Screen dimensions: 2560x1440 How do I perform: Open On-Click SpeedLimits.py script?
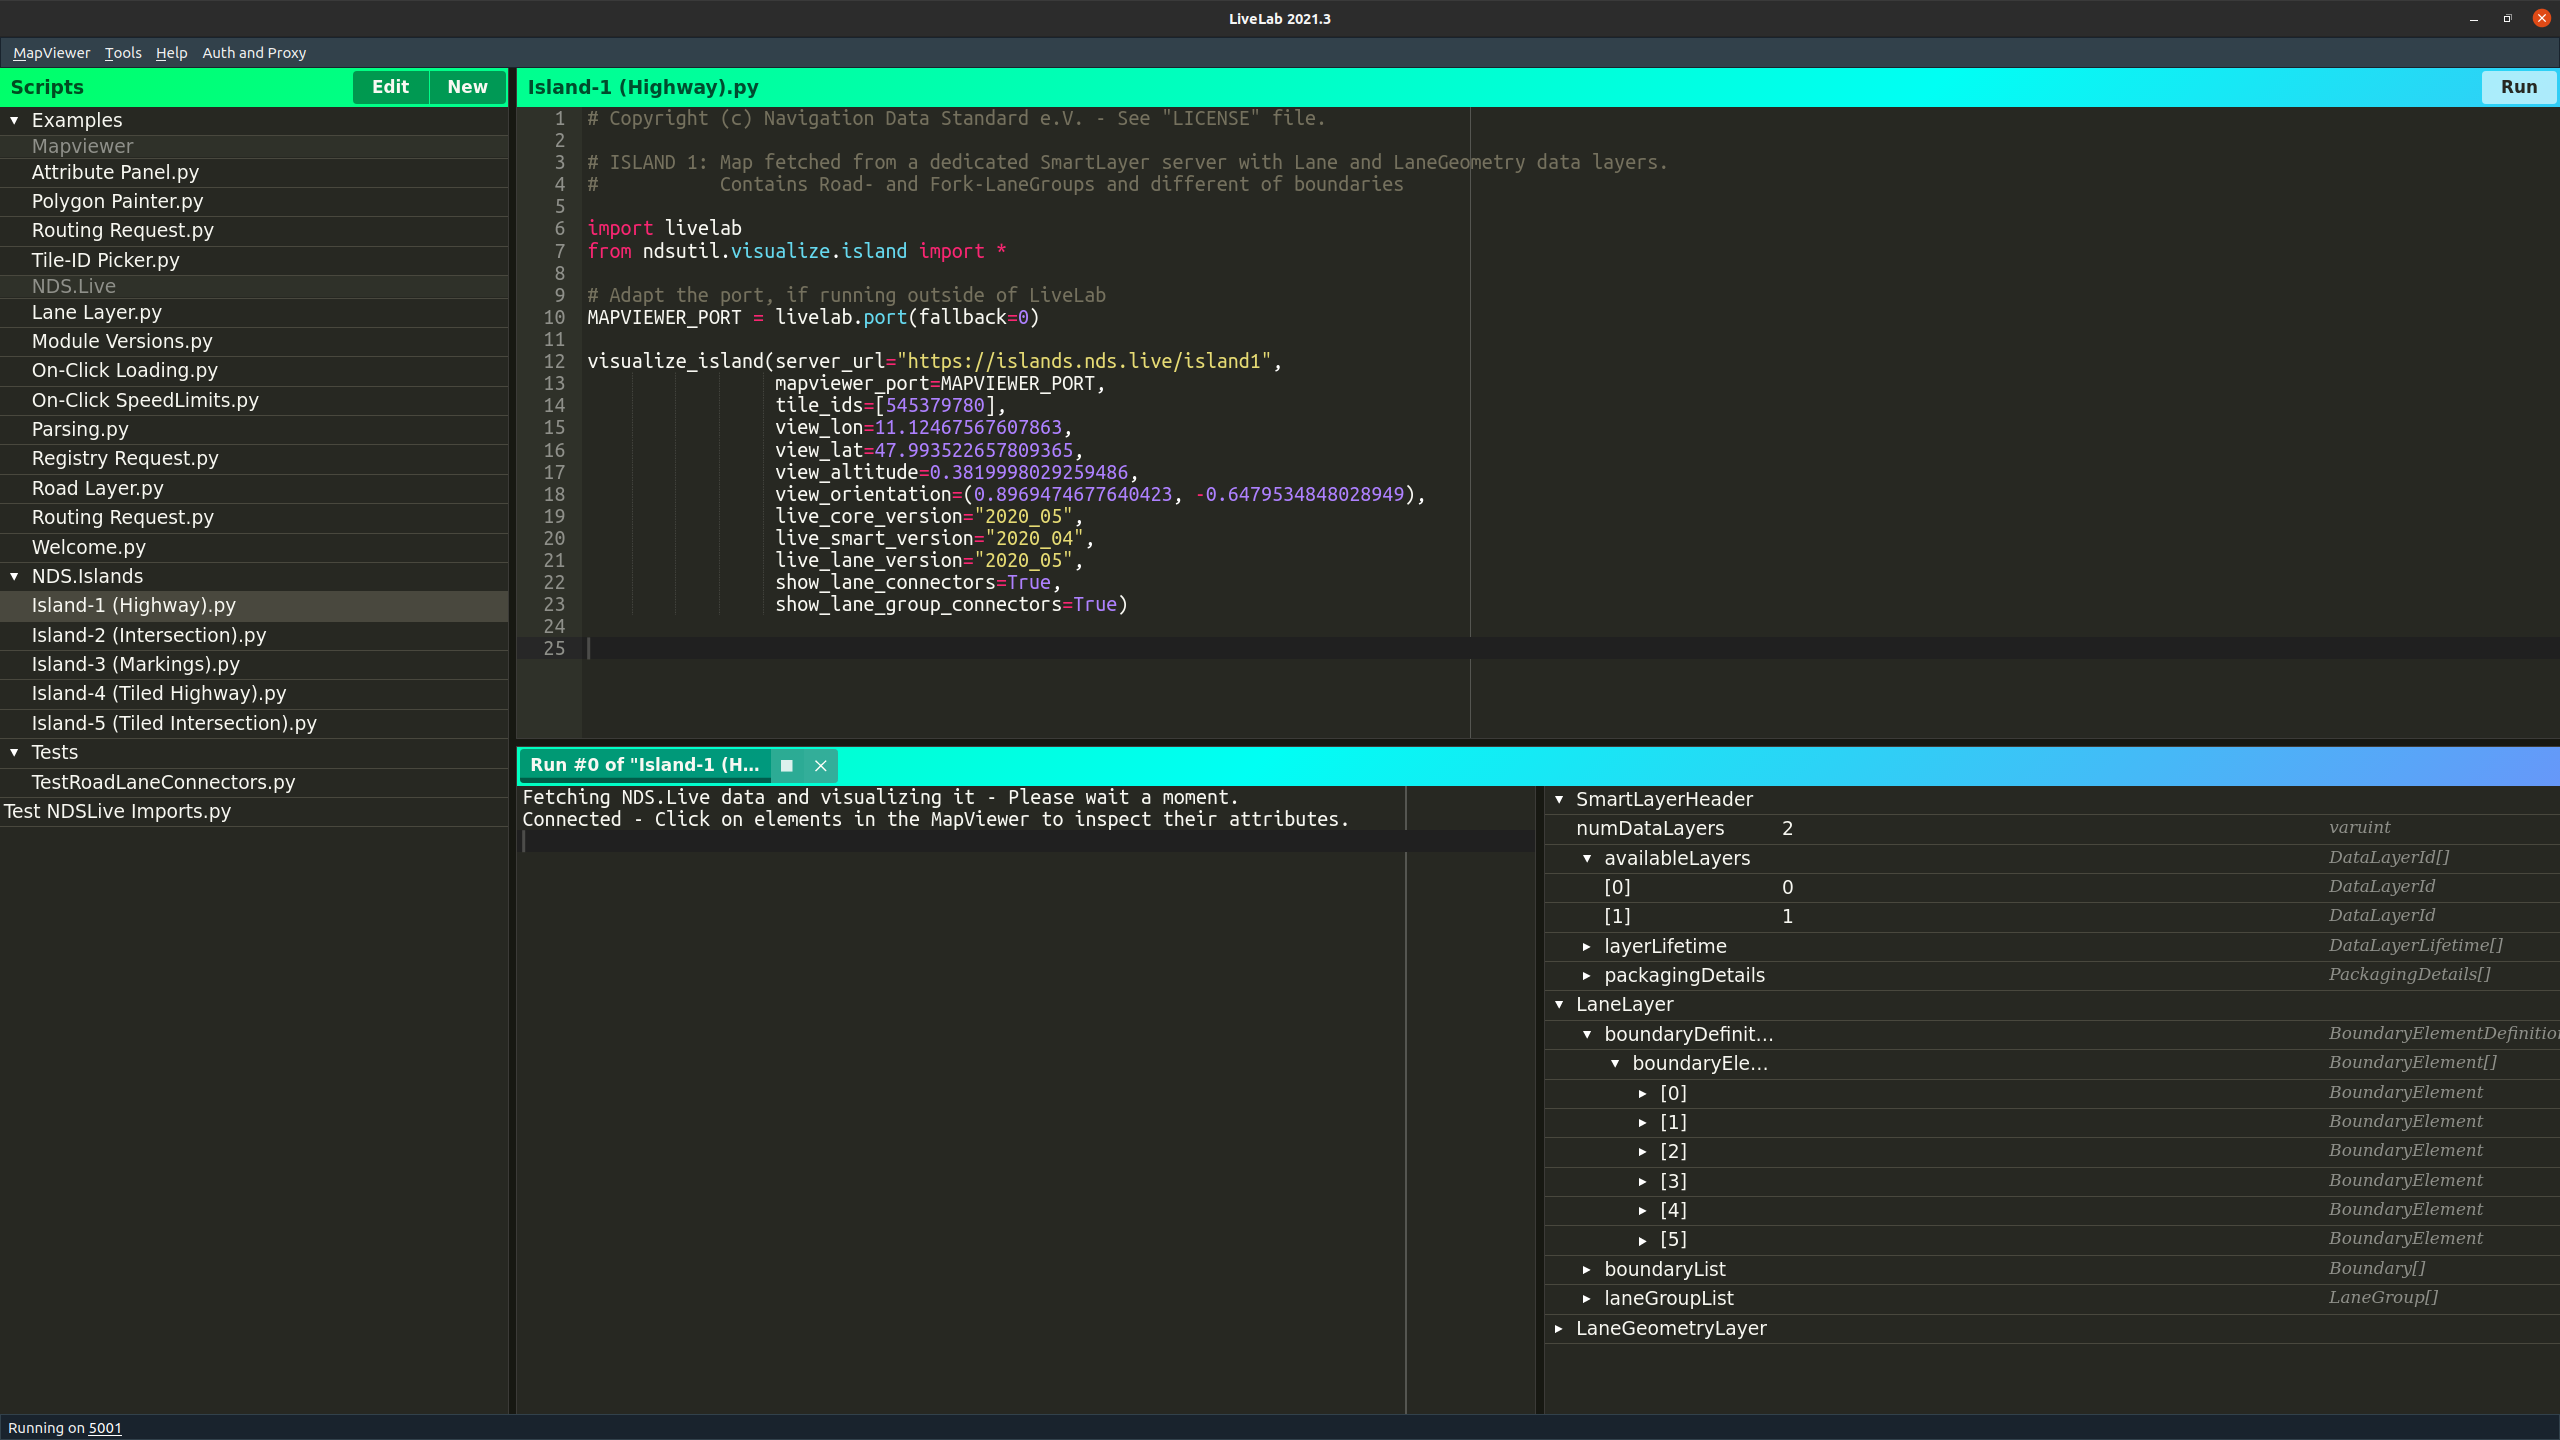pos(254,400)
